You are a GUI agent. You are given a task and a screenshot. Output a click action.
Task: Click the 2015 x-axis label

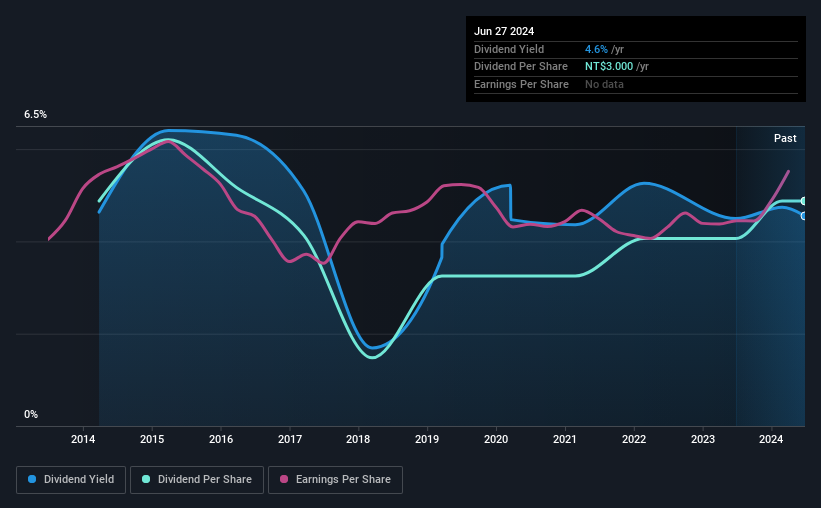(x=152, y=439)
